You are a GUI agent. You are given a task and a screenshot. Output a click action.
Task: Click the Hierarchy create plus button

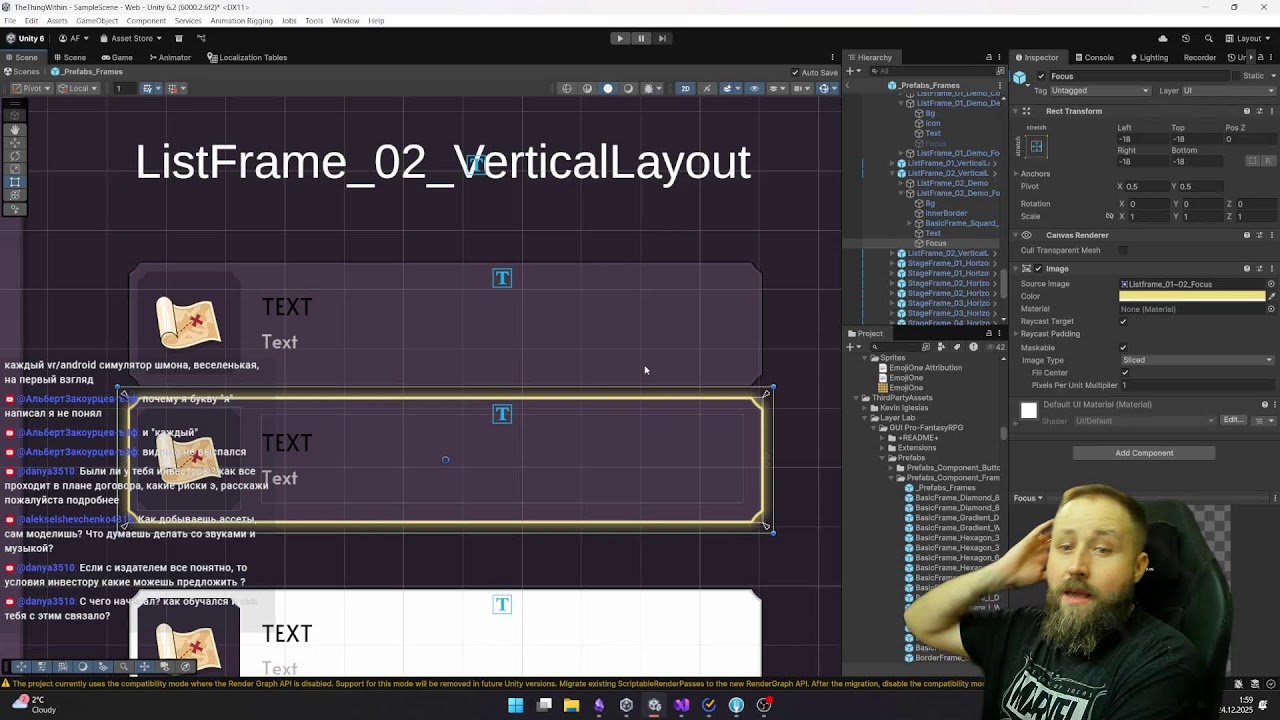coord(851,71)
